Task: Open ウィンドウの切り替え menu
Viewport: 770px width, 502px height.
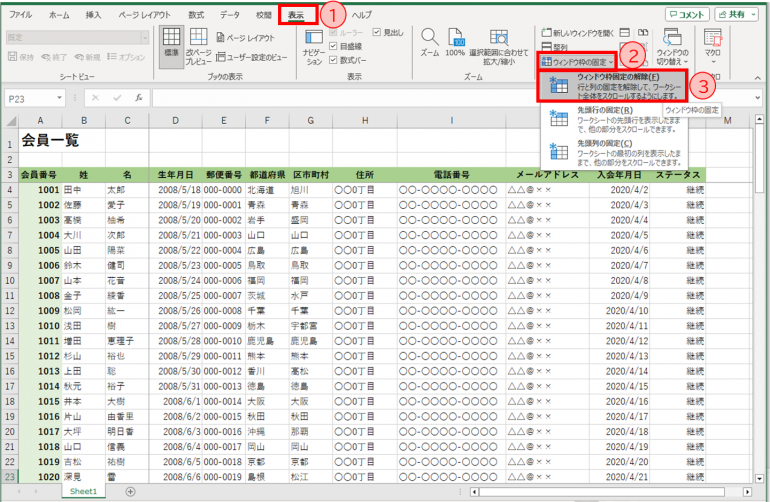Action: coord(672,46)
